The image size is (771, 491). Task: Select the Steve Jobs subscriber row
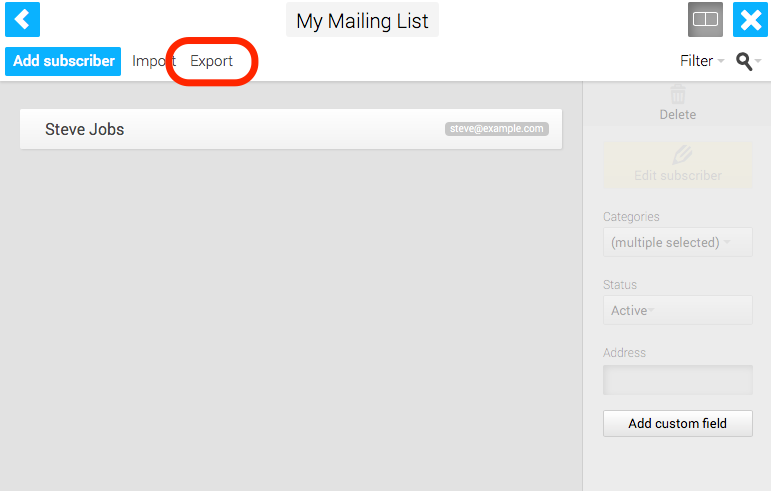(291, 129)
